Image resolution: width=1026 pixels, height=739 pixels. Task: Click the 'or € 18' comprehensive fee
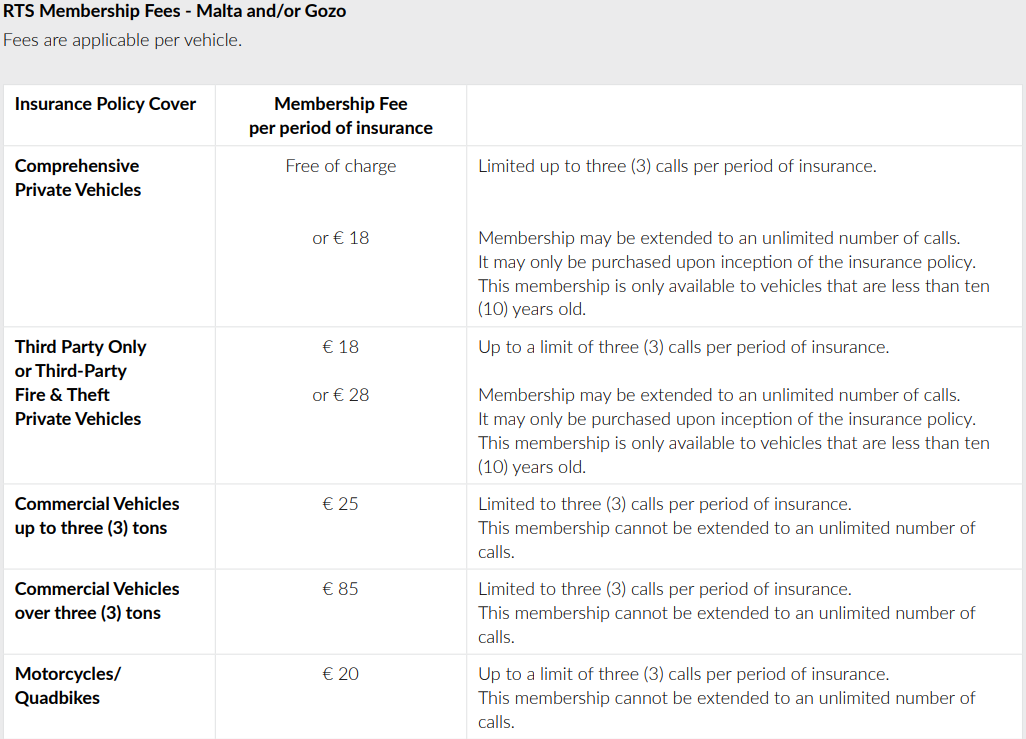[x=340, y=238]
